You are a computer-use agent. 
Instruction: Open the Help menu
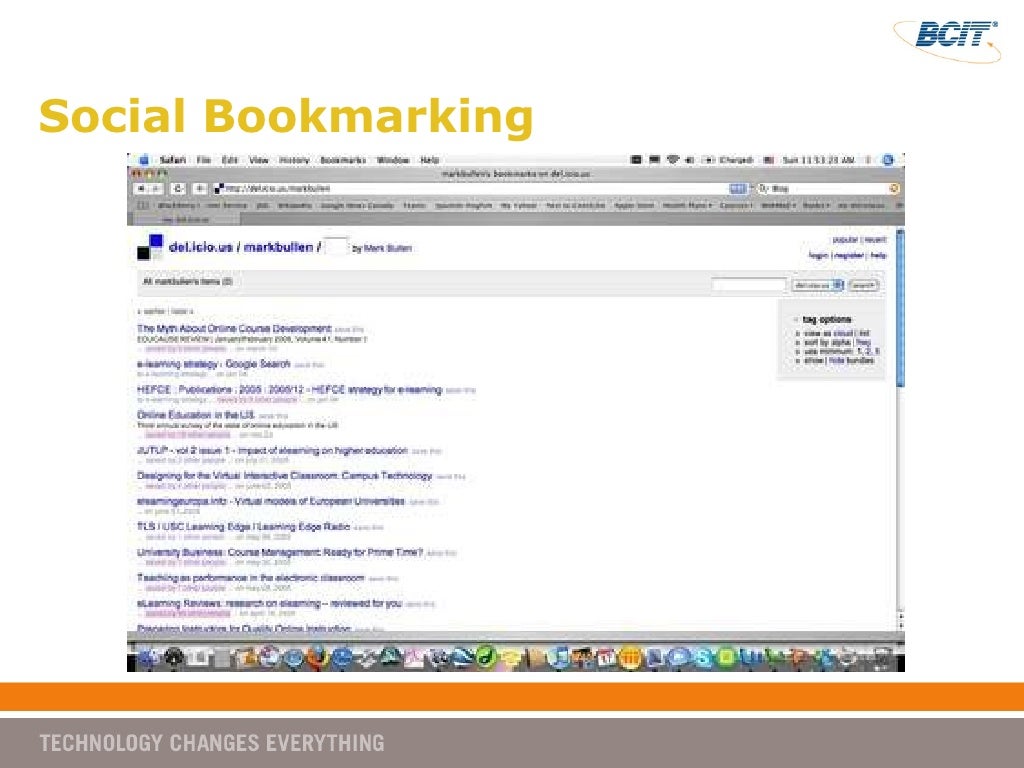[x=429, y=160]
